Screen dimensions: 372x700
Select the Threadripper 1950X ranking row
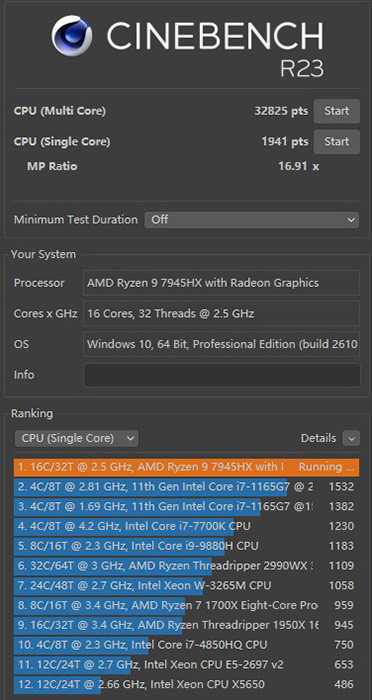click(x=186, y=625)
